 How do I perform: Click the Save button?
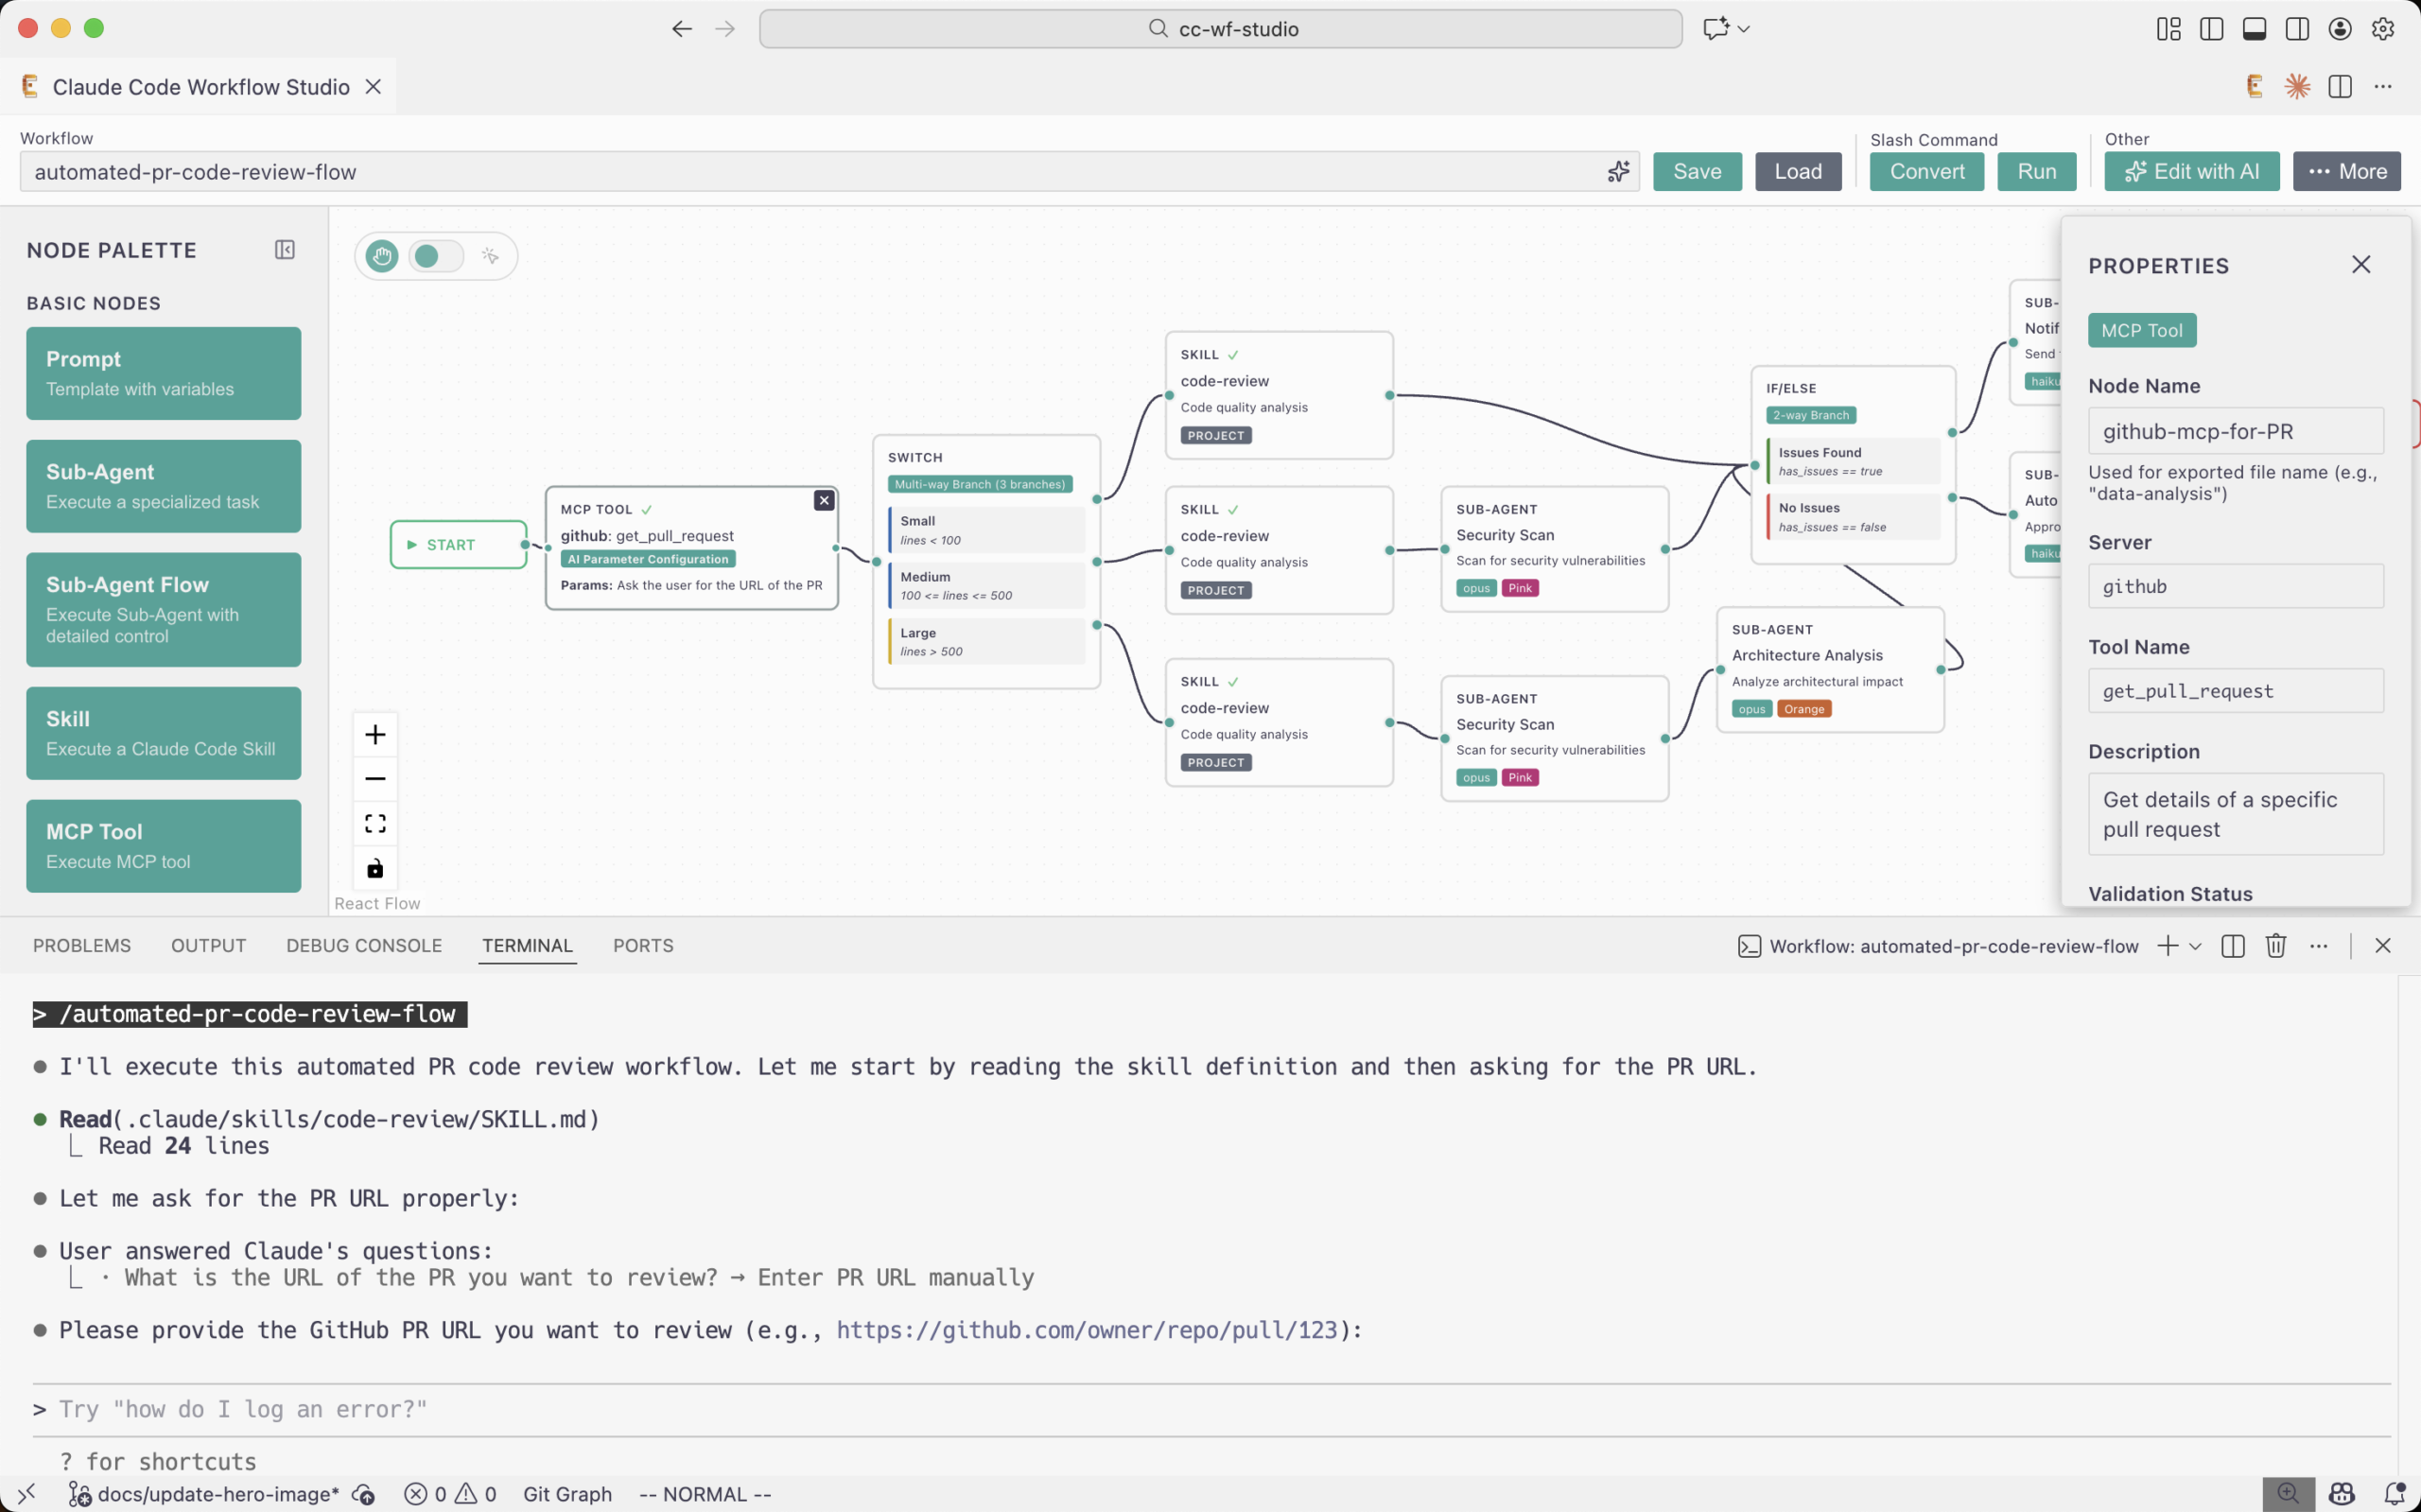click(1697, 171)
